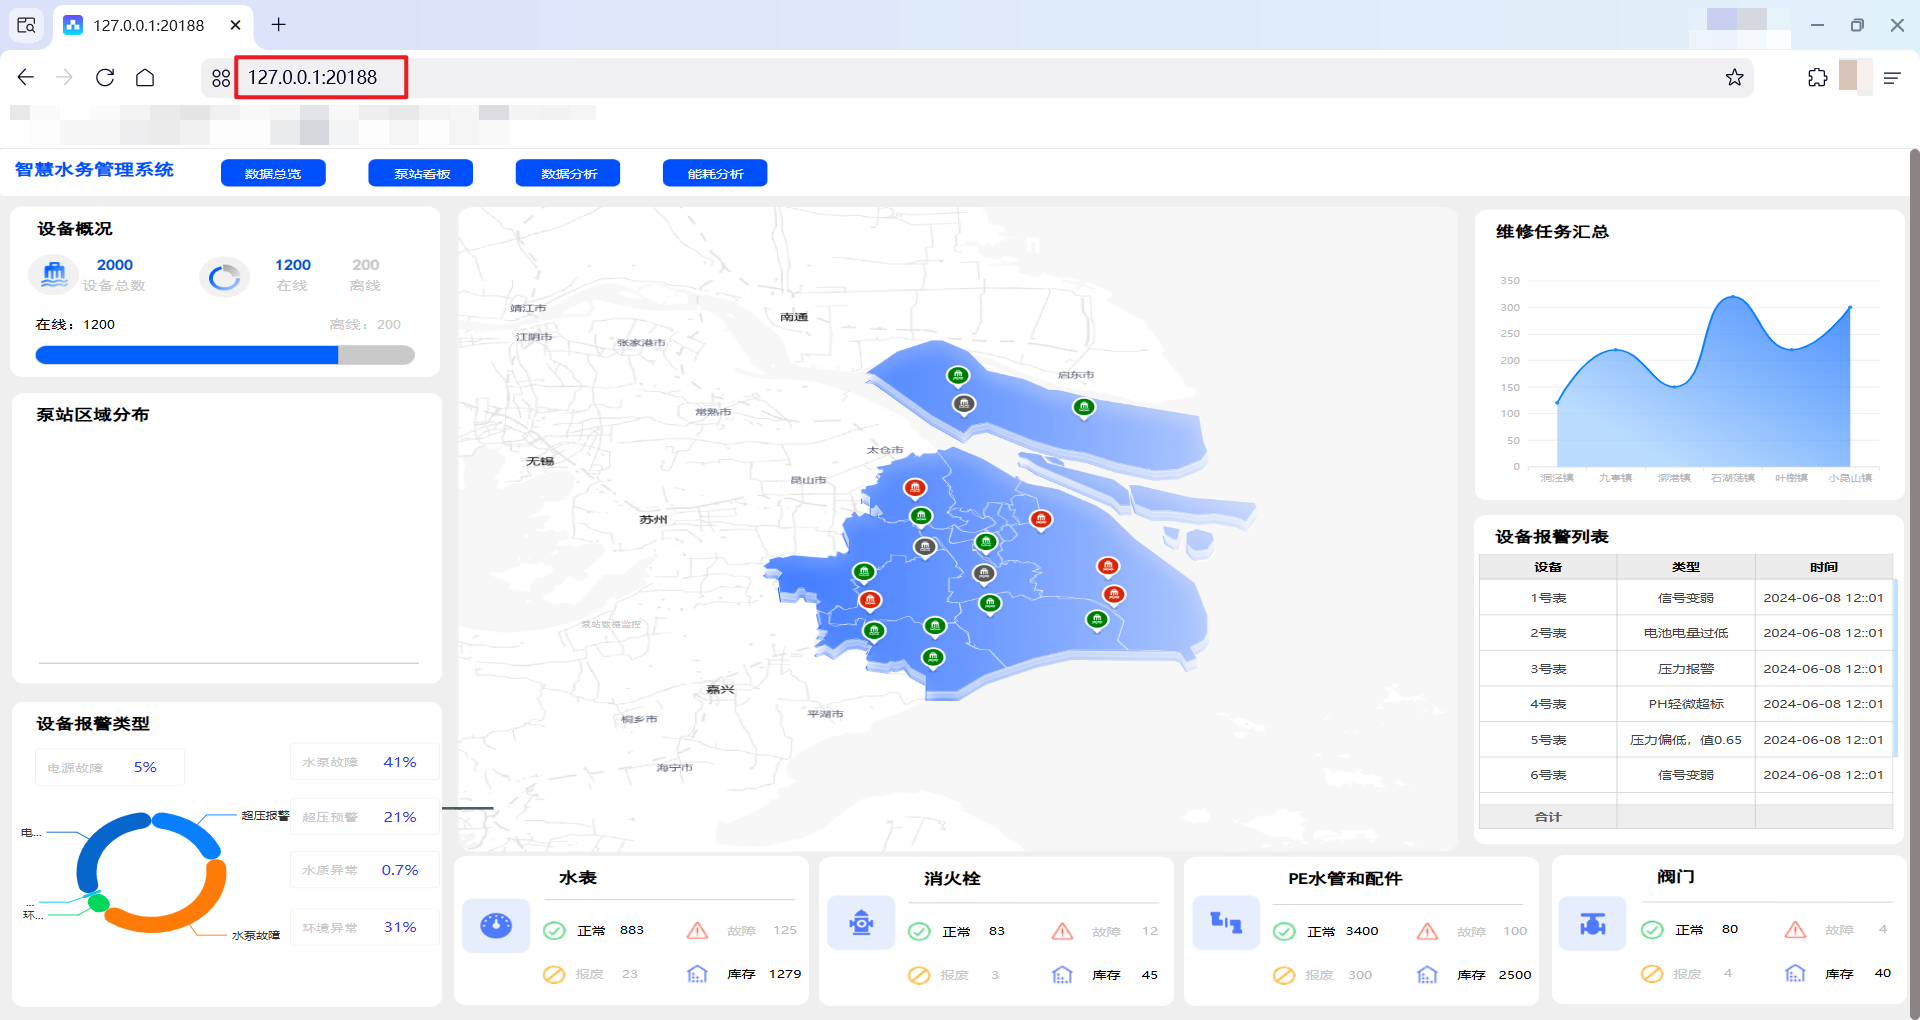Open the 数据总览 tab
The image size is (1920, 1020).
[x=273, y=174]
